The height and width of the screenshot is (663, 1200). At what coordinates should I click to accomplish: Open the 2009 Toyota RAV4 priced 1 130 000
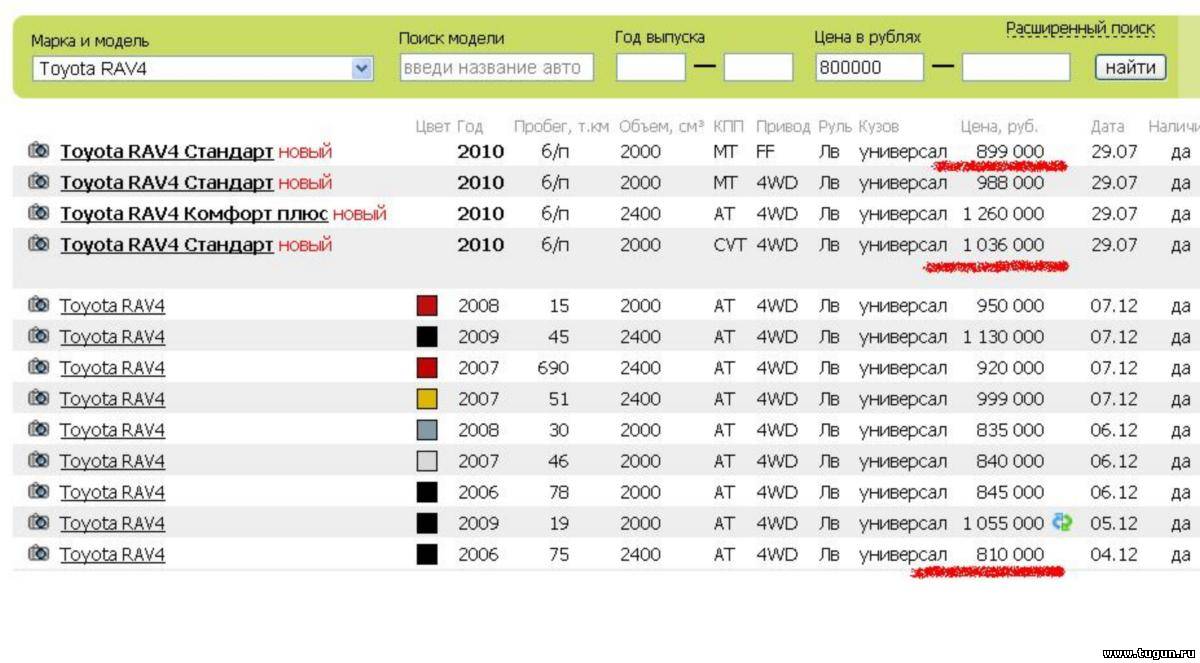click(x=112, y=337)
